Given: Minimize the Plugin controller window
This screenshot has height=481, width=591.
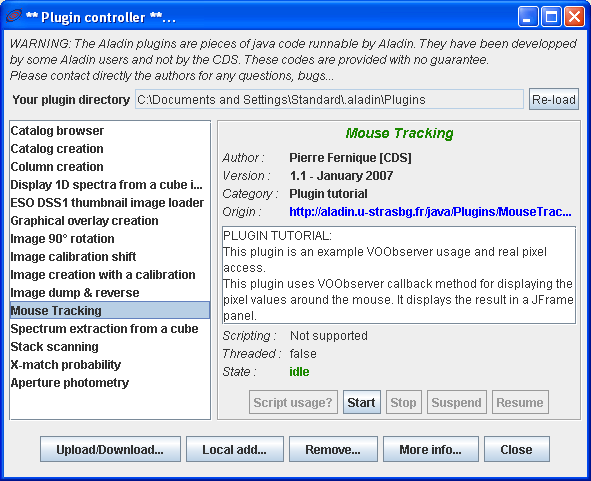Looking at the screenshot, I should click(x=528, y=17).
